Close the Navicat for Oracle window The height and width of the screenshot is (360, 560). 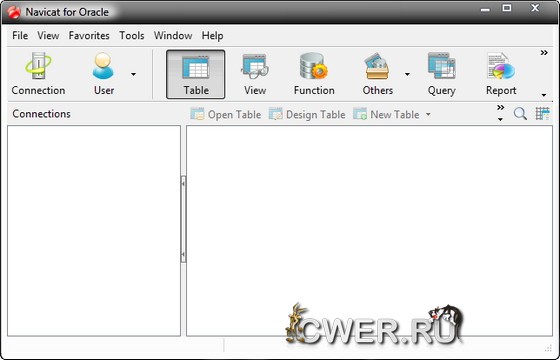point(535,8)
